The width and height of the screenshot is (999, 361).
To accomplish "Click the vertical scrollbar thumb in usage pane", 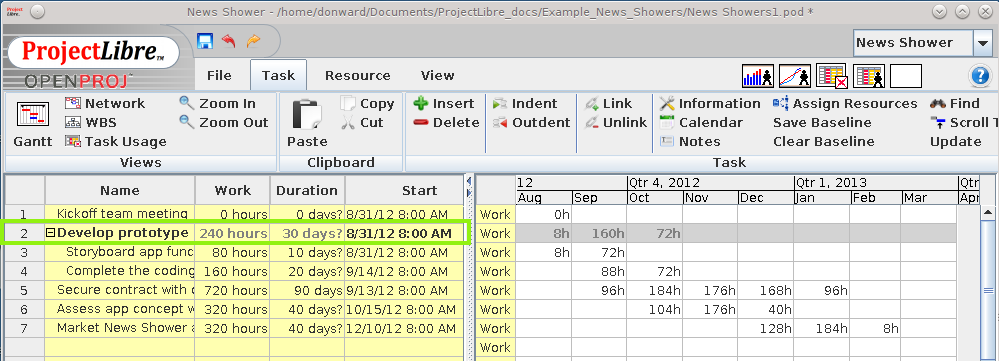I will 988,290.
